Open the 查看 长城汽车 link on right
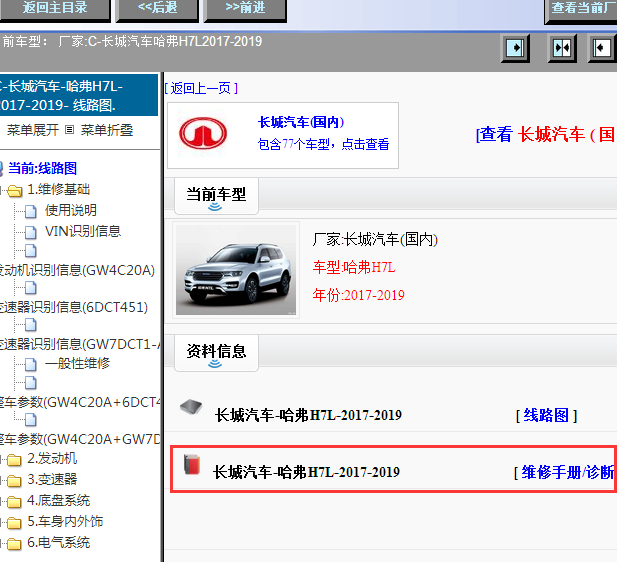 tap(546, 135)
